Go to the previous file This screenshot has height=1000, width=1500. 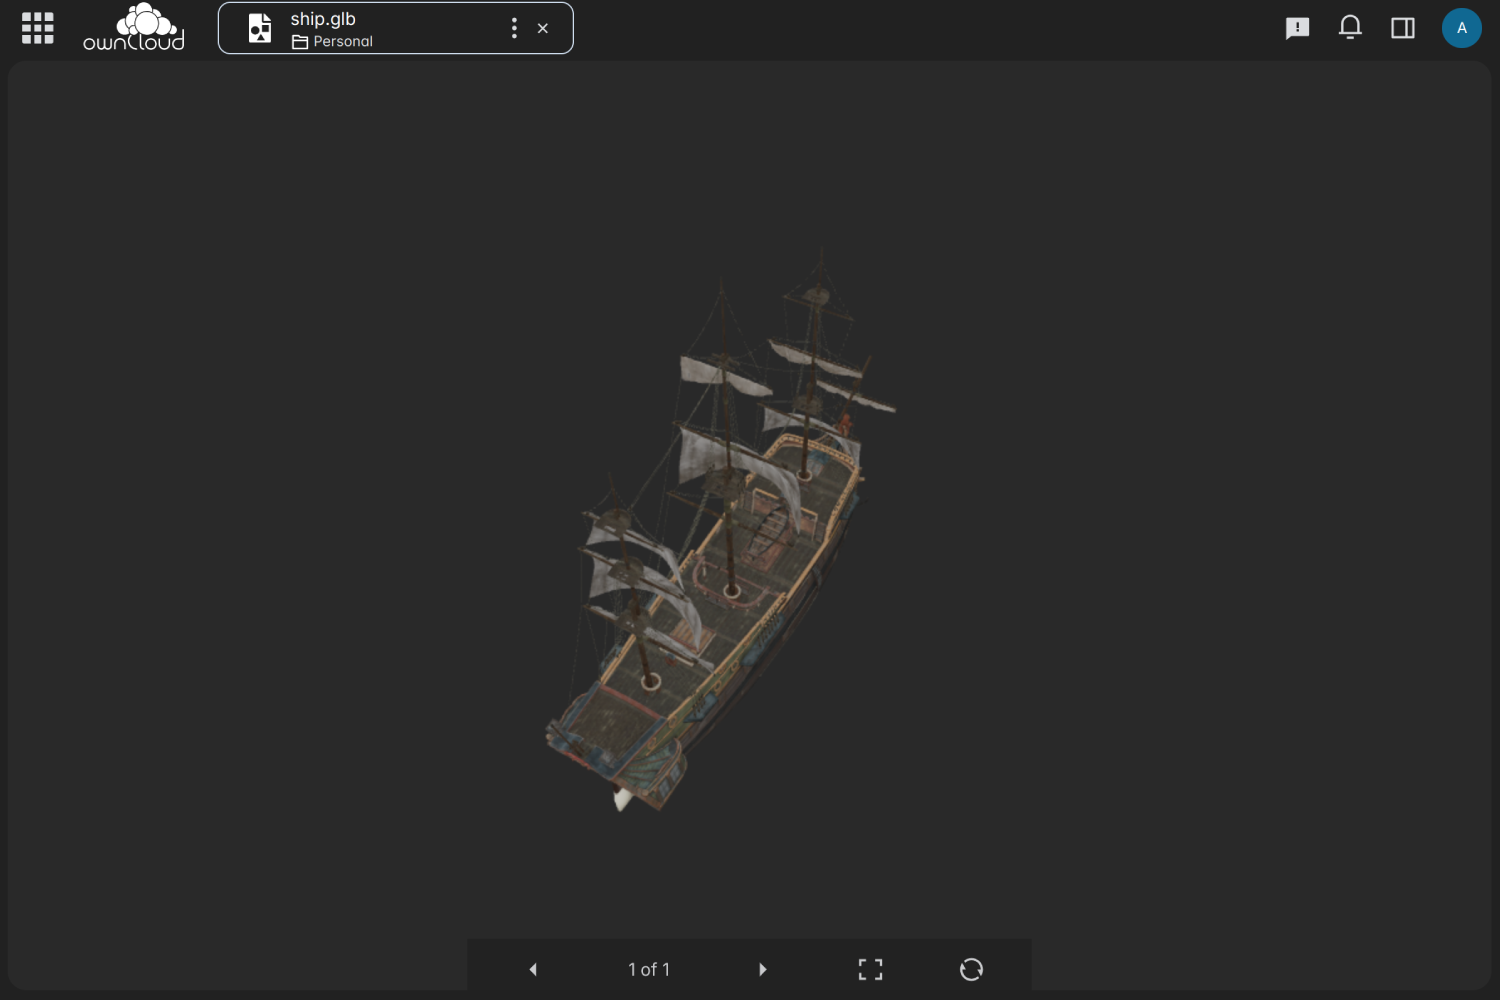pos(533,969)
